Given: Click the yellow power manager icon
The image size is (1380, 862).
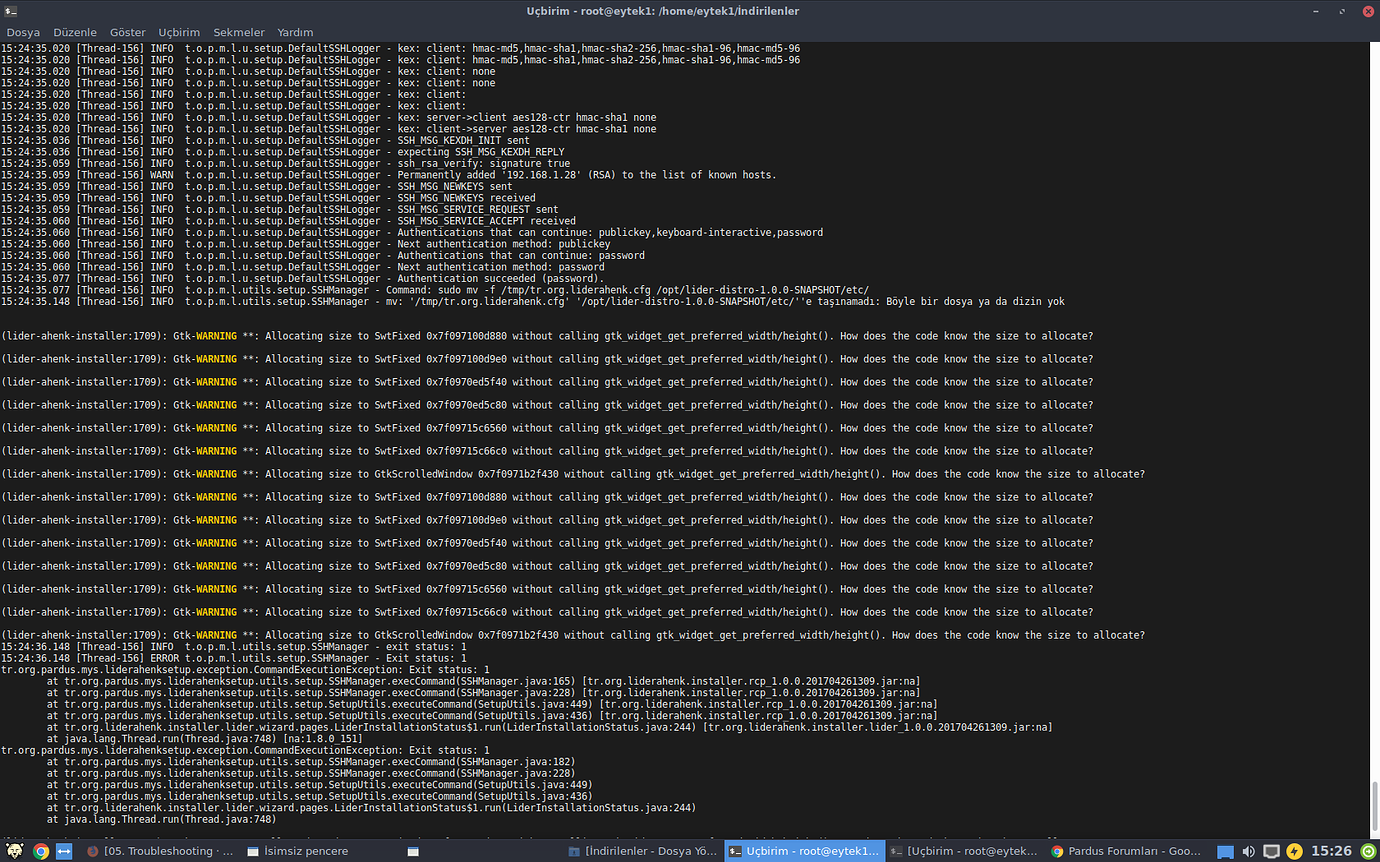Looking at the screenshot, I should [x=1294, y=851].
